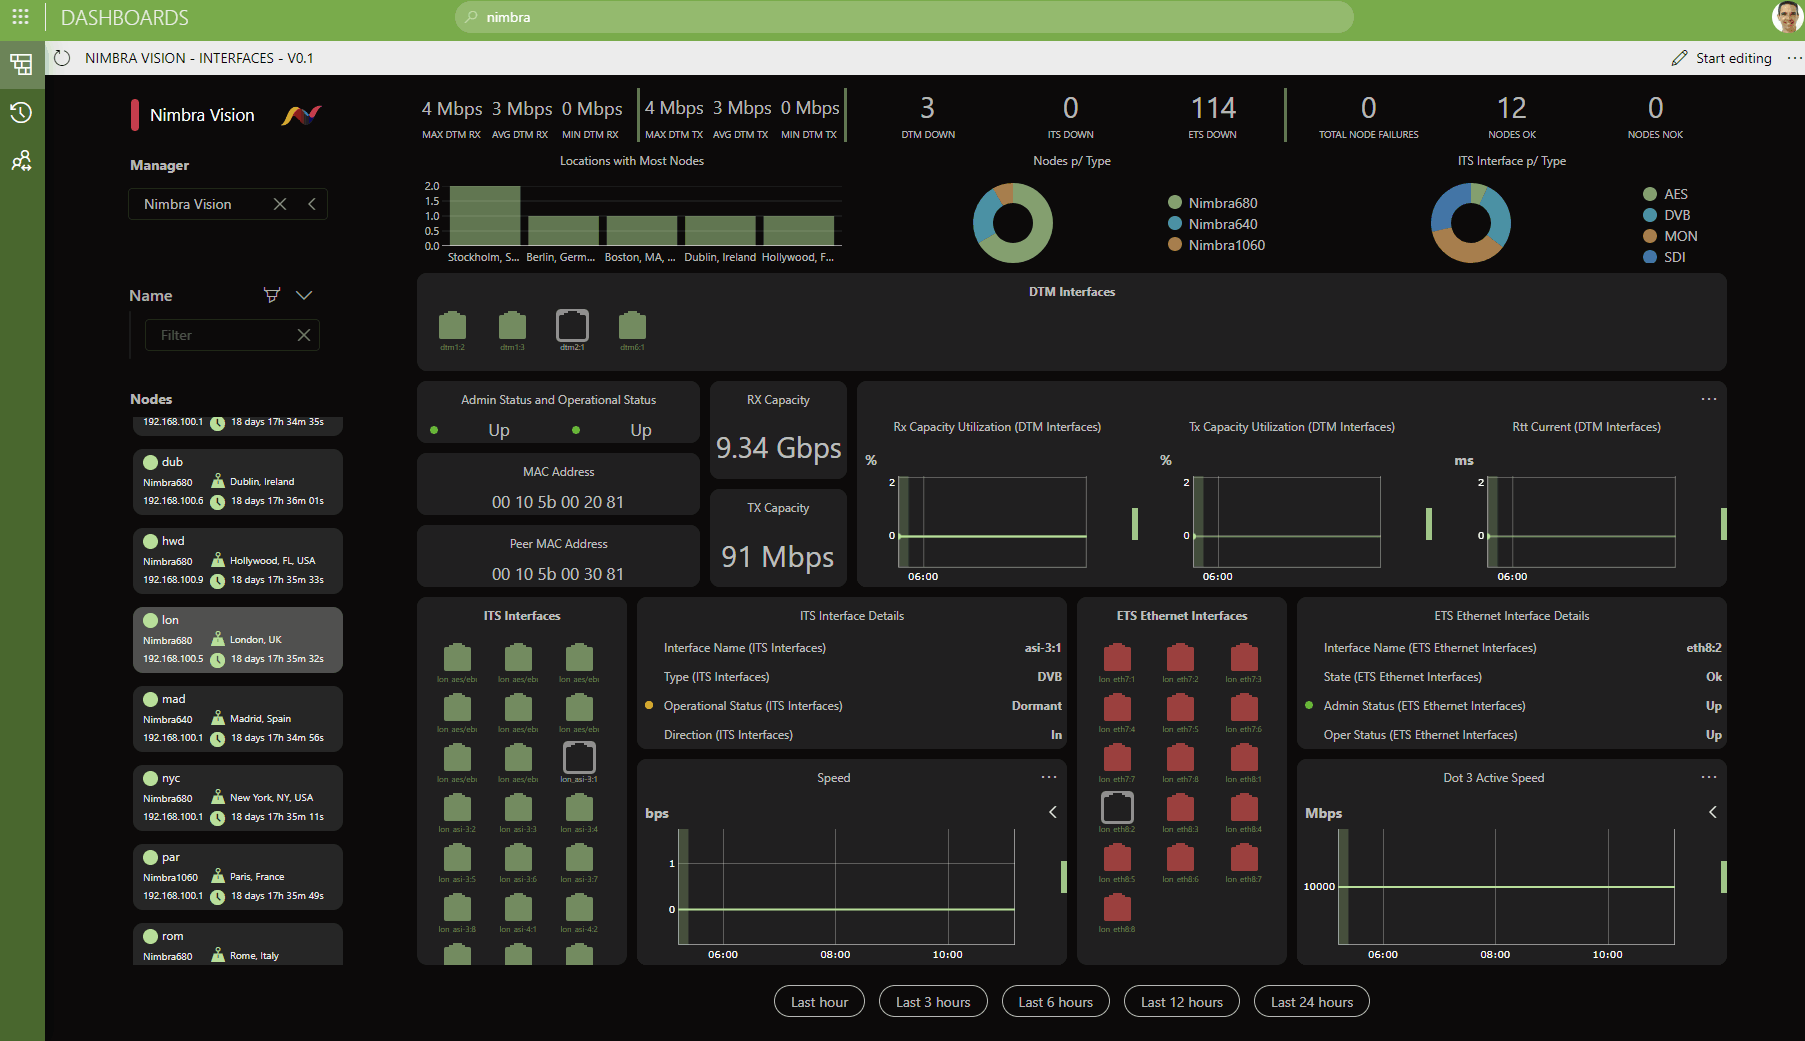Open the Speed chart options menu
This screenshot has width=1805, height=1041.
1049,777
